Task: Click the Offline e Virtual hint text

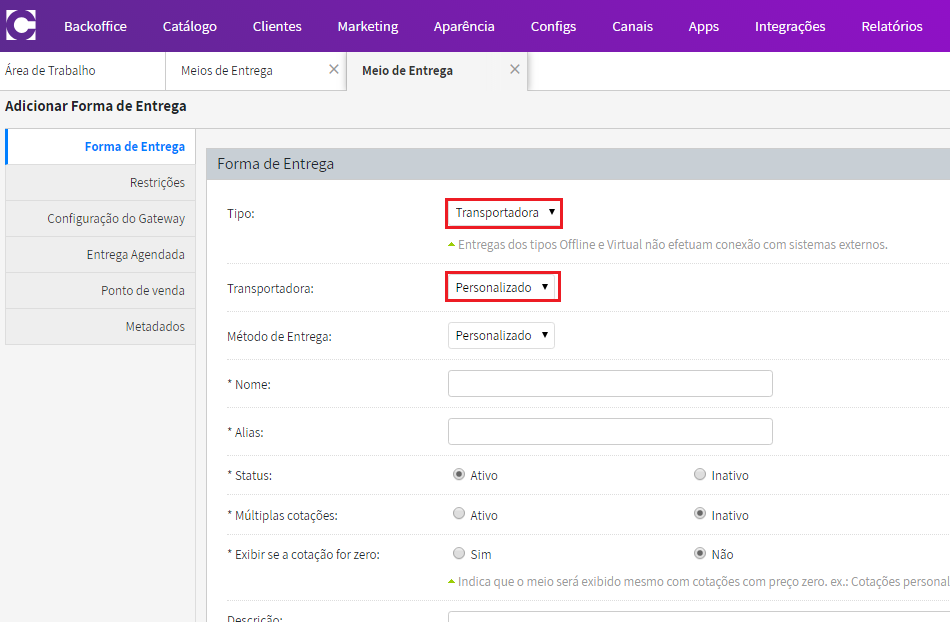Action: pyautogui.click(x=673, y=245)
